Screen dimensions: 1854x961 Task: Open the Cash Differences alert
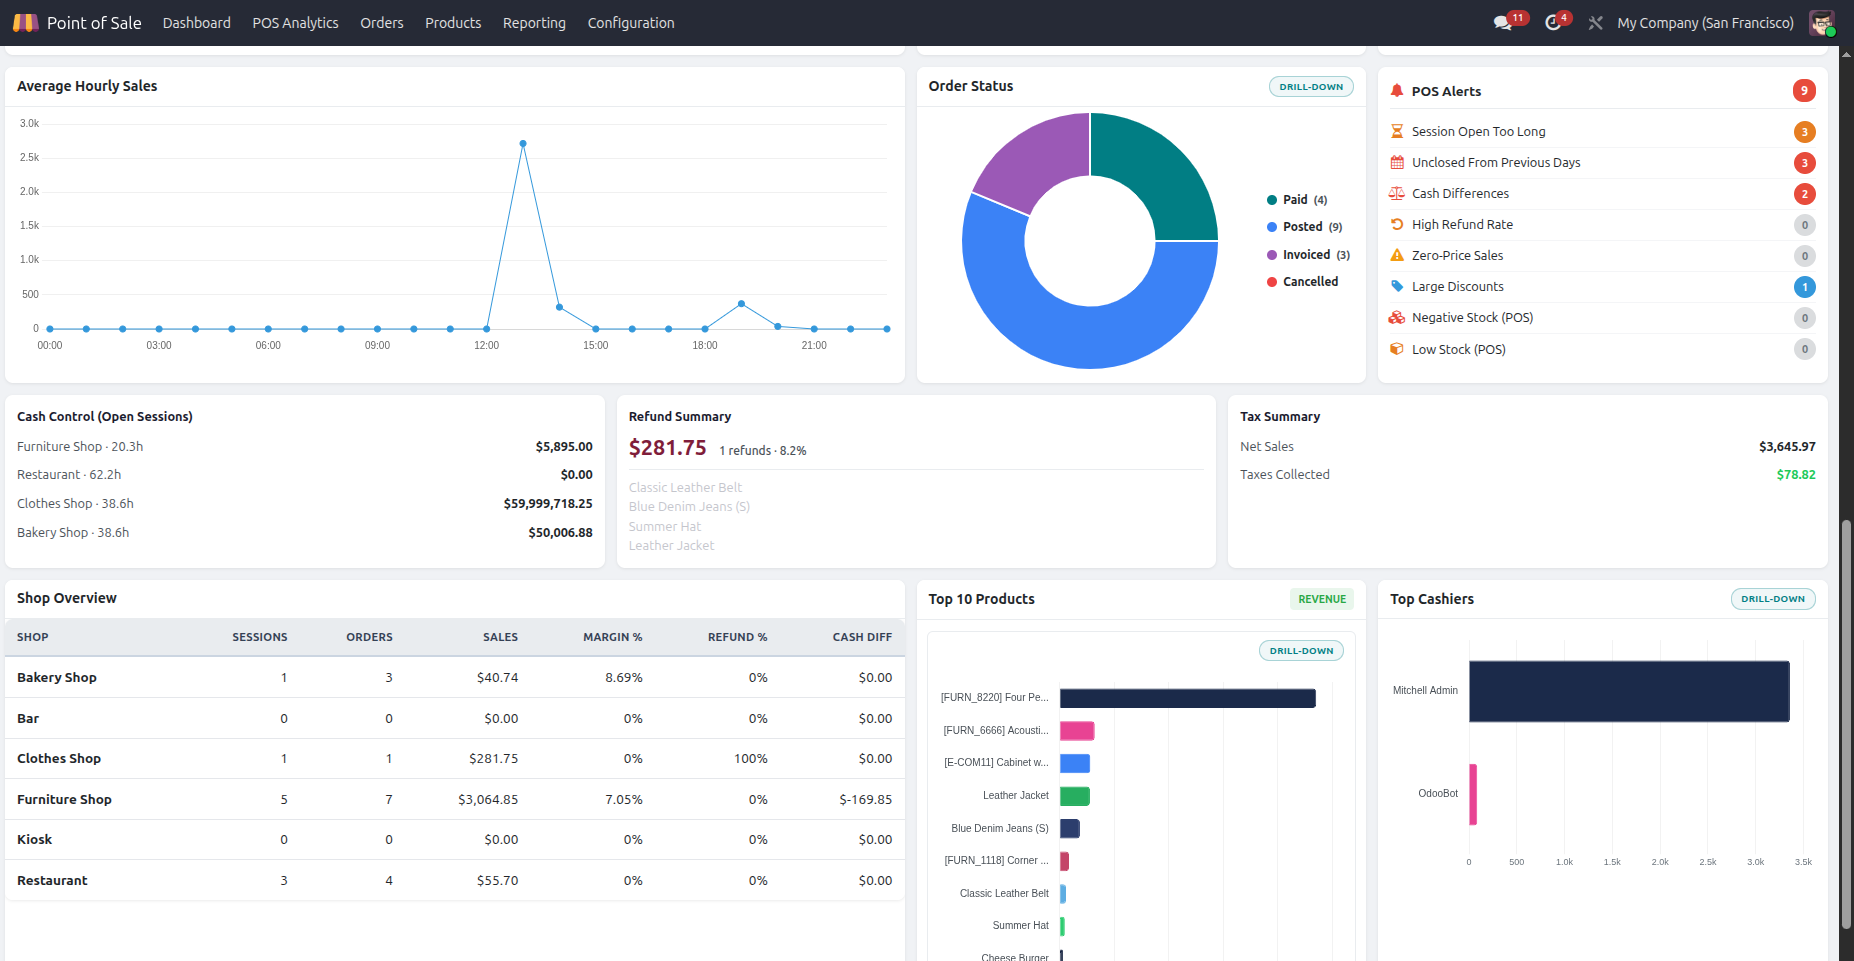click(x=1602, y=193)
